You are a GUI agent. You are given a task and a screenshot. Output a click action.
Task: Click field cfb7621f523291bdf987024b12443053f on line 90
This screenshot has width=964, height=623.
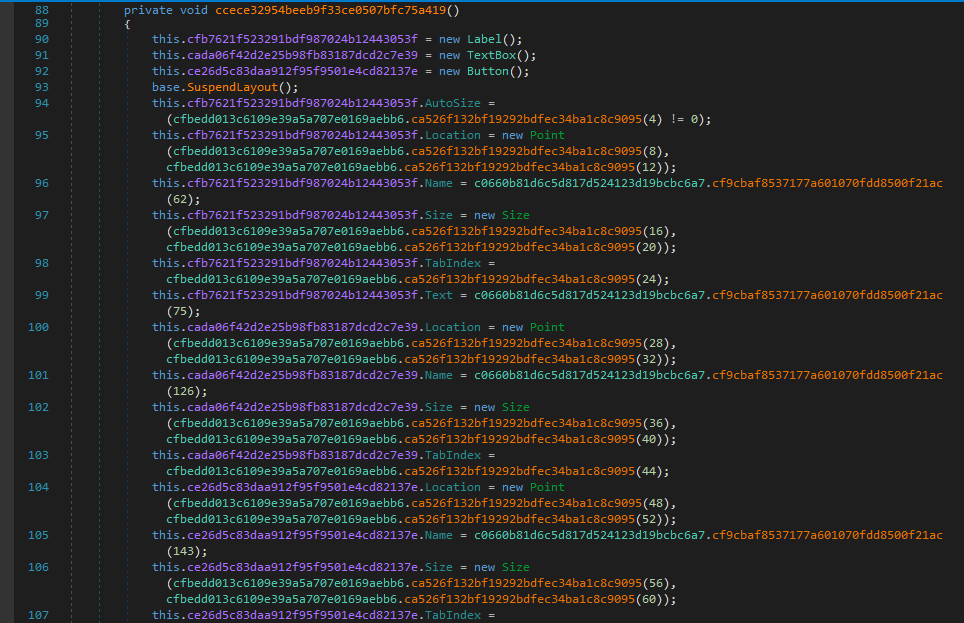coord(302,39)
